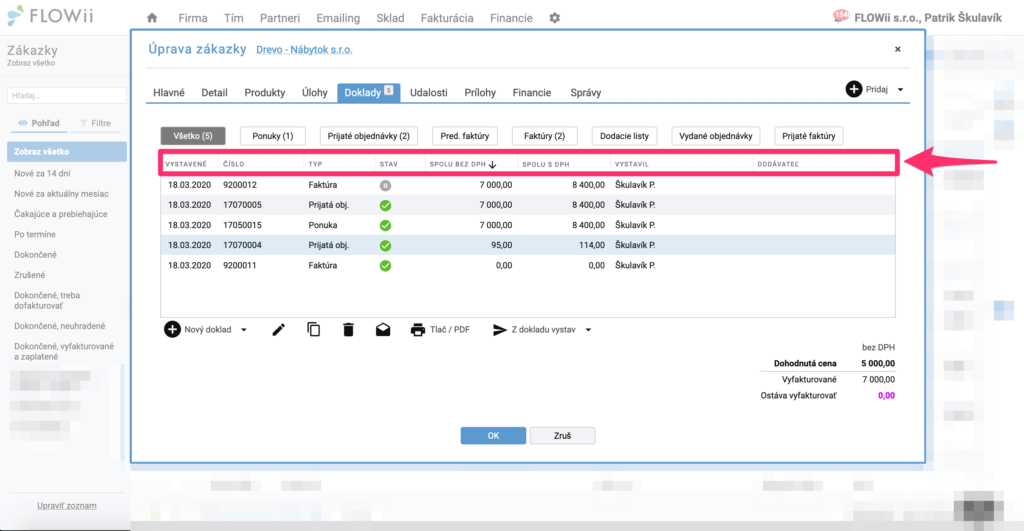Select sidebar item Dokončené, neuhradené
This screenshot has height=531, width=1024.
59,325
